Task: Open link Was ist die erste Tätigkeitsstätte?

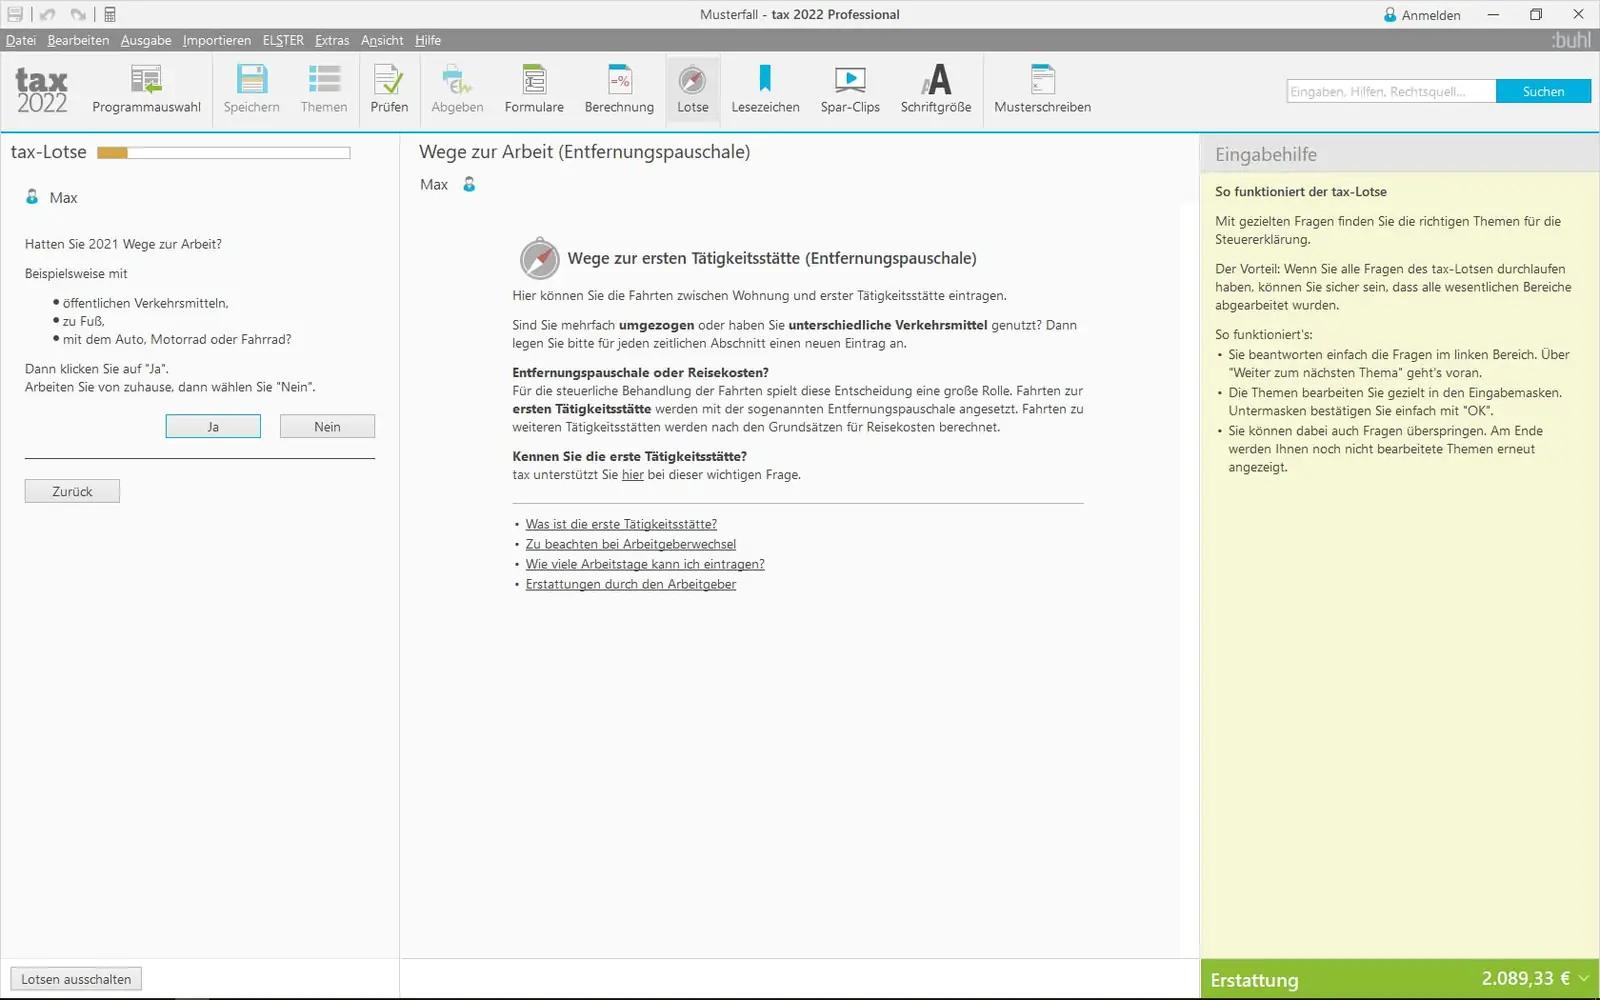Action: click(x=621, y=524)
